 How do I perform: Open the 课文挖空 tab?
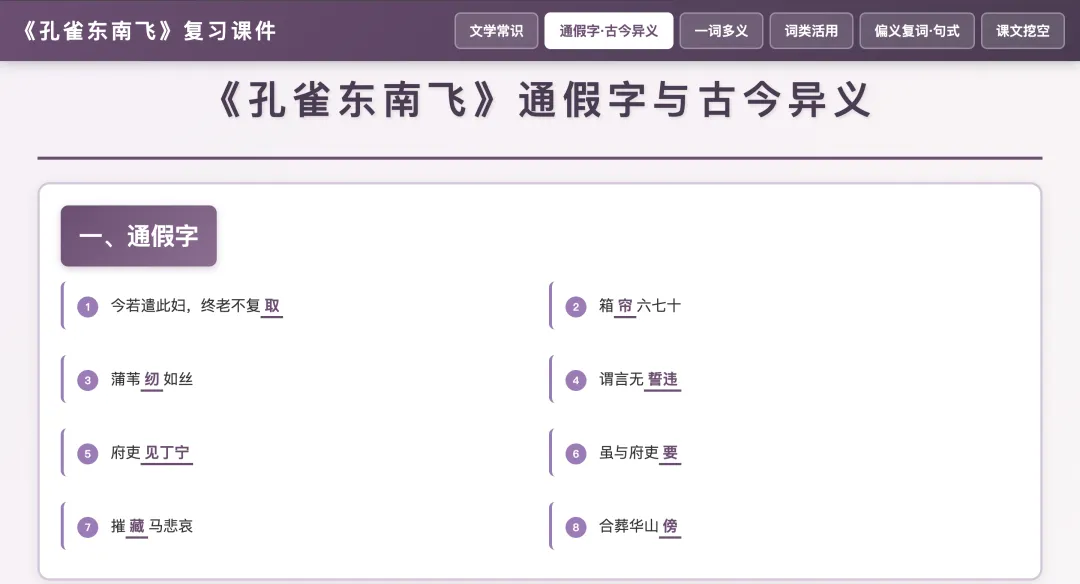[x=1023, y=31]
